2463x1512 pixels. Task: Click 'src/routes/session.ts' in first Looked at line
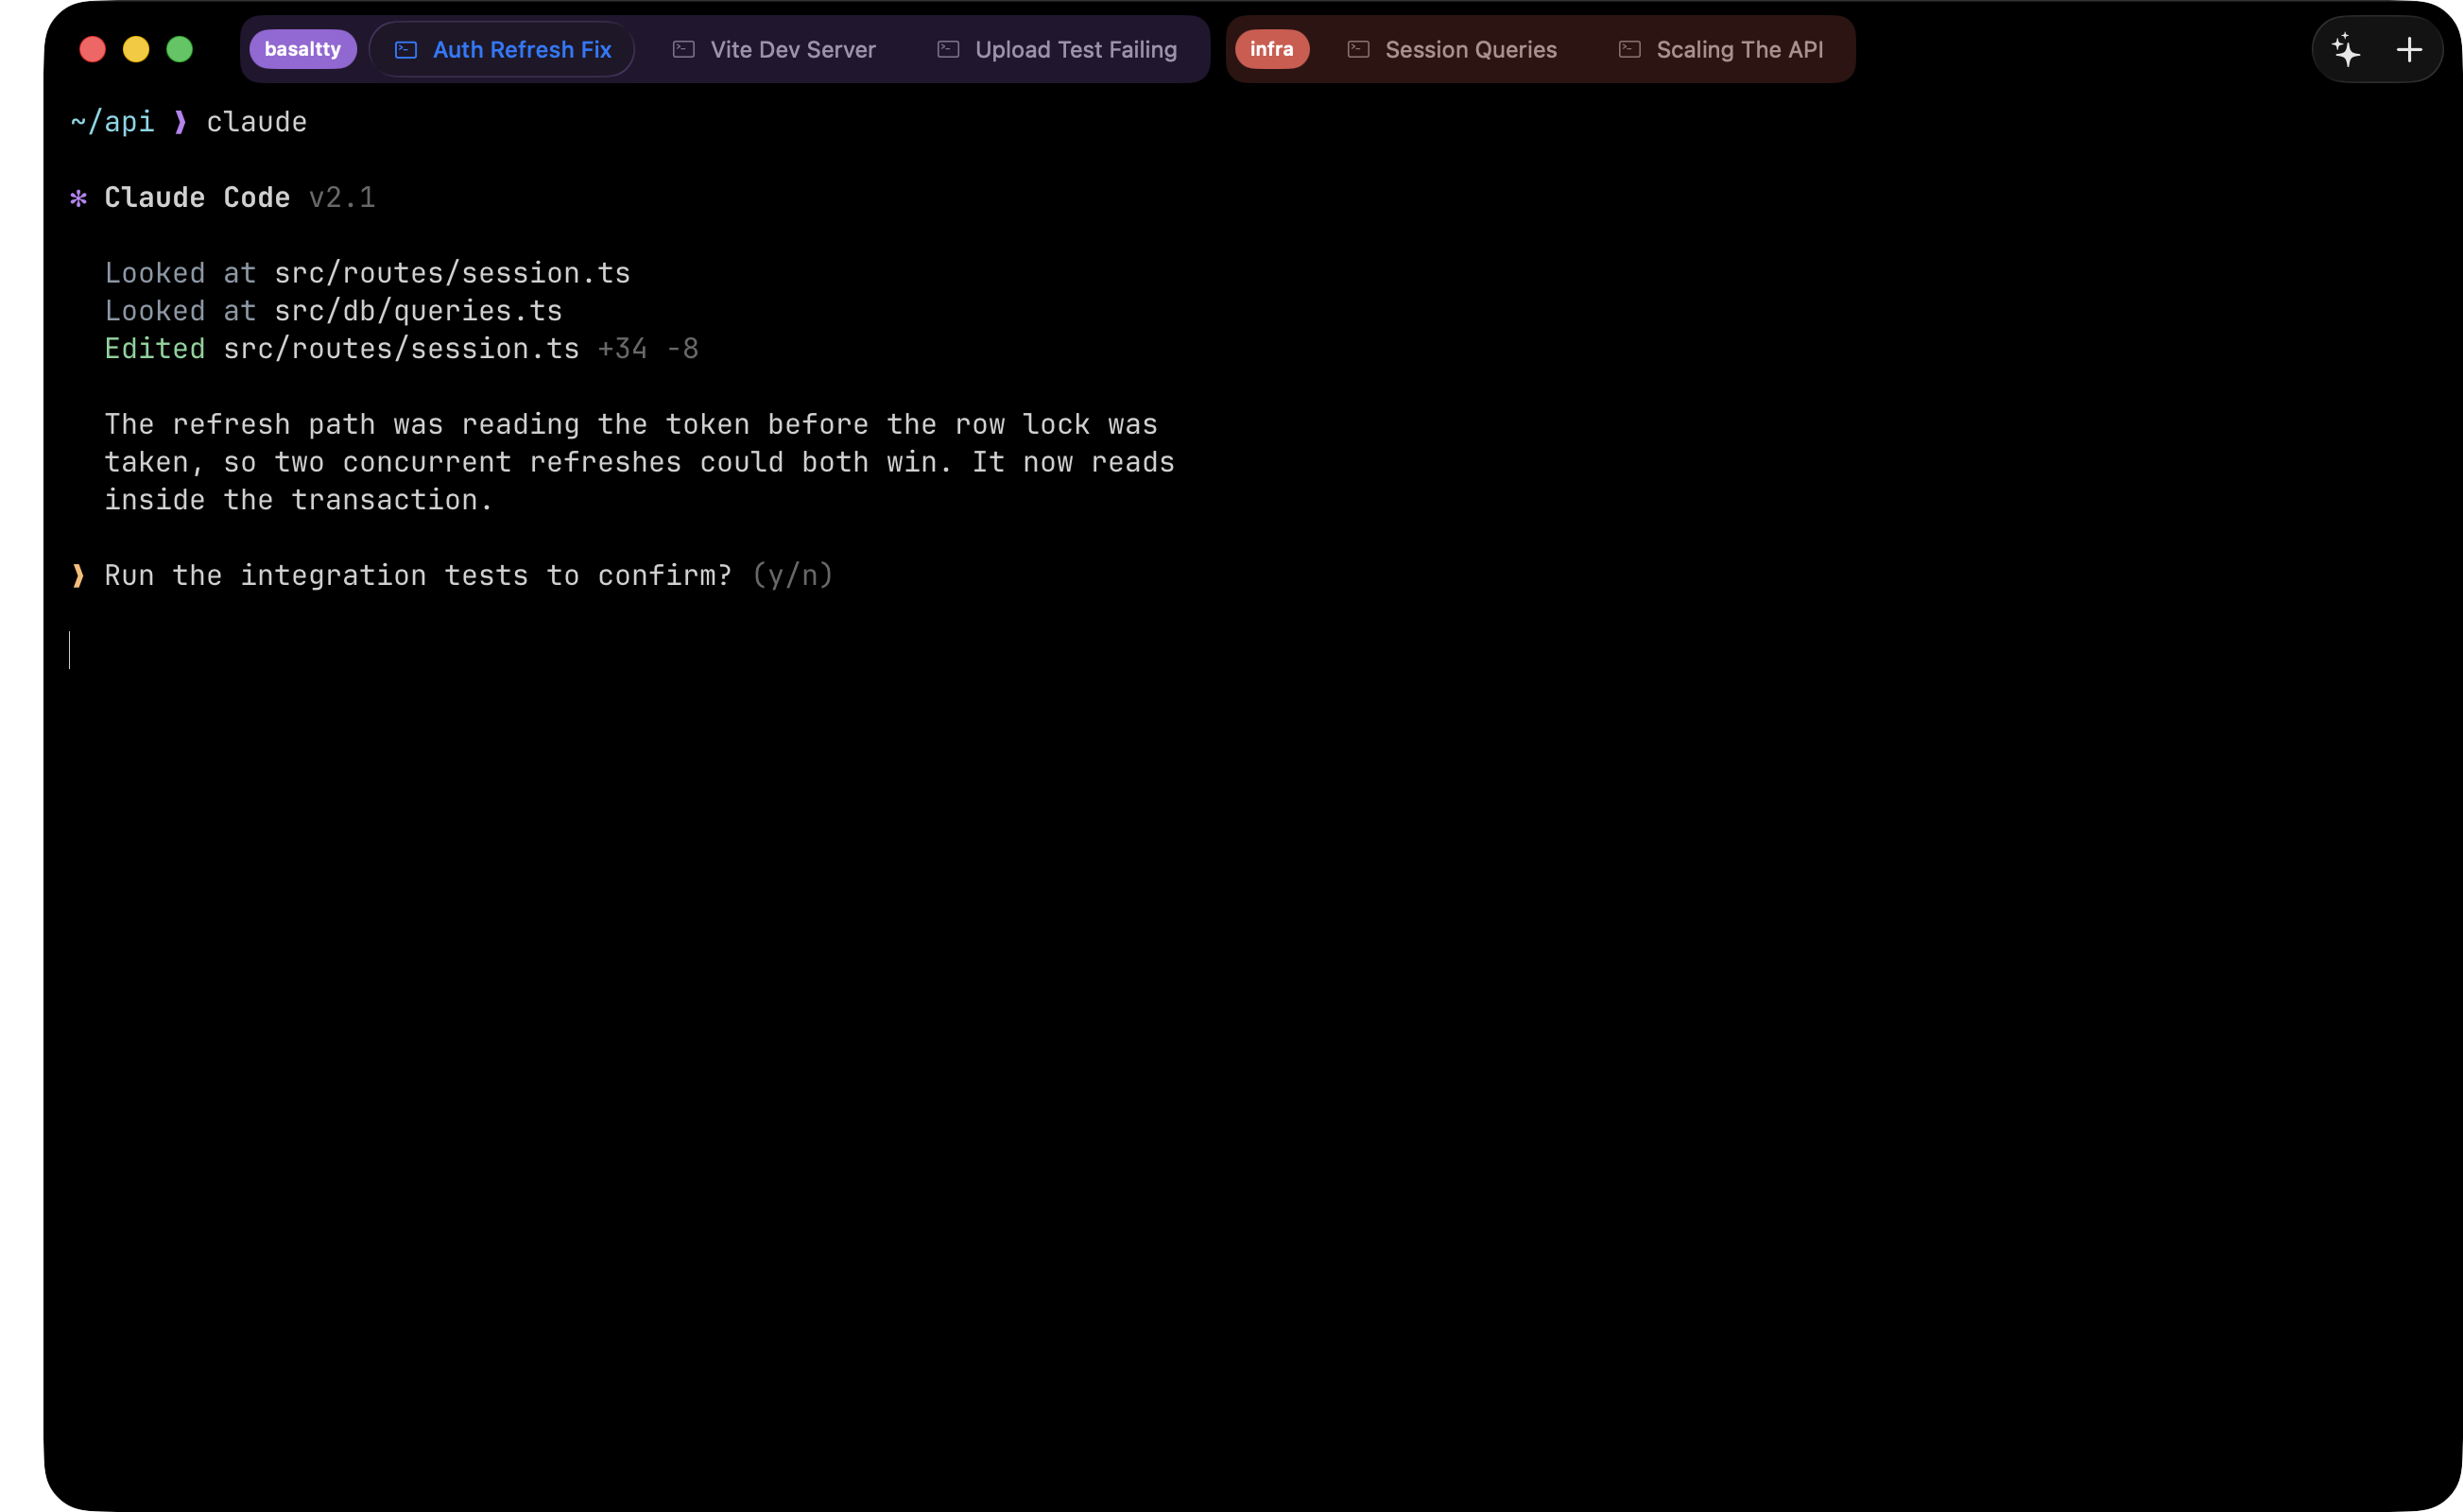point(453,273)
